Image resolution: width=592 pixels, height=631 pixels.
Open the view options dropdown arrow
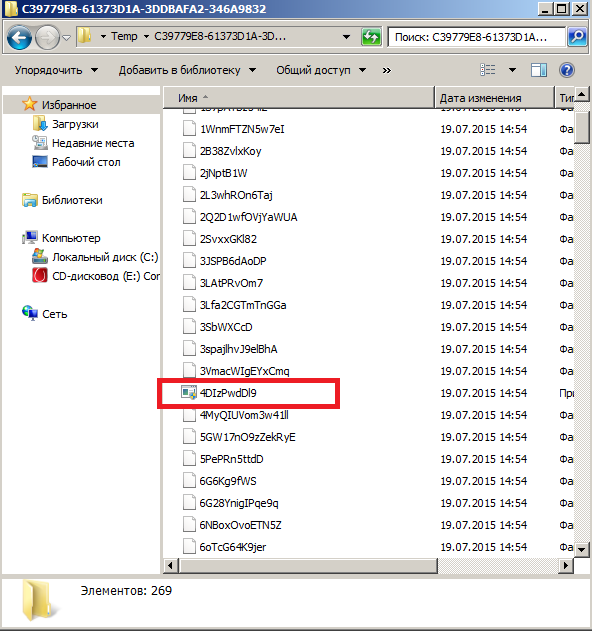512,70
